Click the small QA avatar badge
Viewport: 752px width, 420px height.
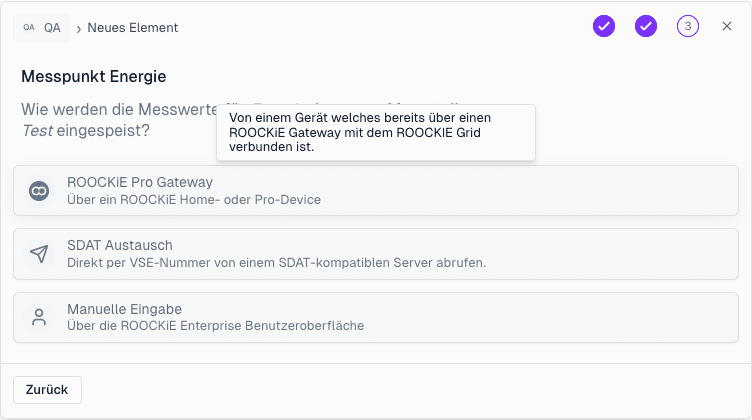[28, 28]
